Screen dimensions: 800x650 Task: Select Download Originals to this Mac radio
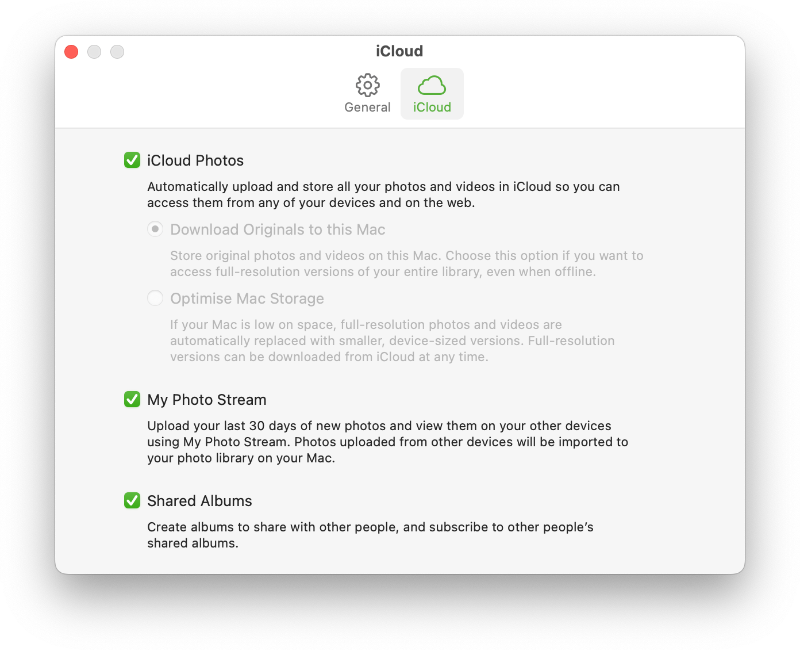(155, 229)
